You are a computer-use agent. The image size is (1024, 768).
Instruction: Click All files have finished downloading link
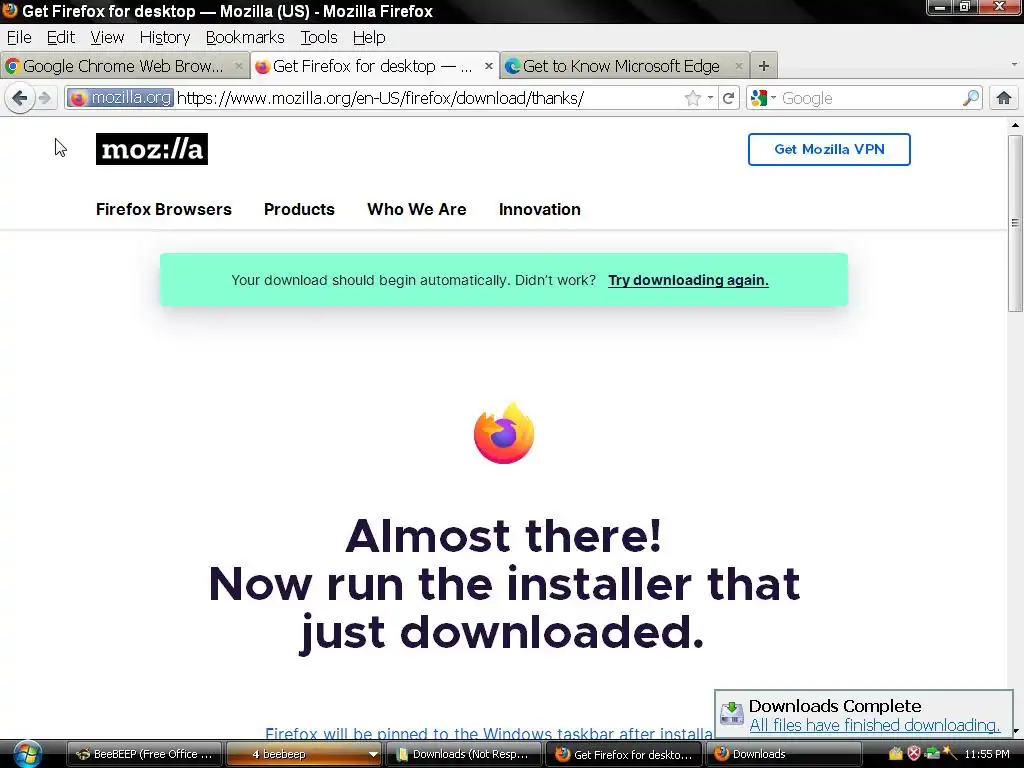tap(874, 725)
